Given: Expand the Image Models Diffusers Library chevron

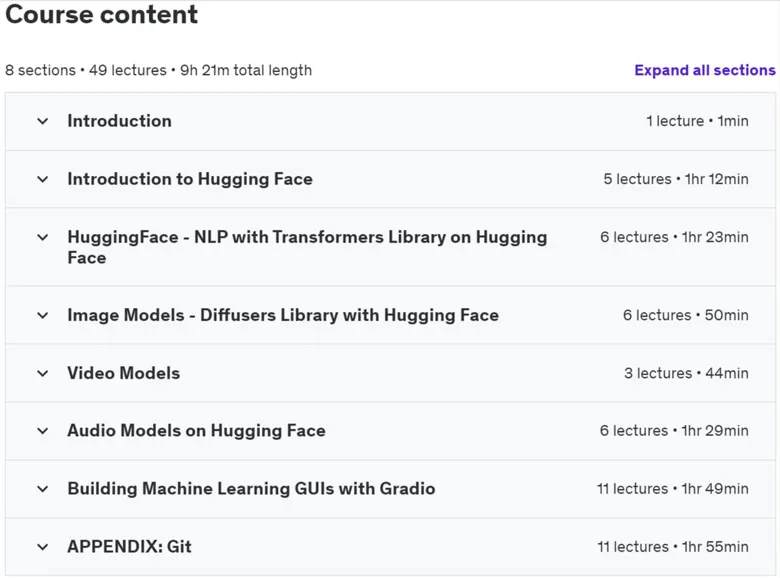Looking at the screenshot, I should click(x=43, y=316).
